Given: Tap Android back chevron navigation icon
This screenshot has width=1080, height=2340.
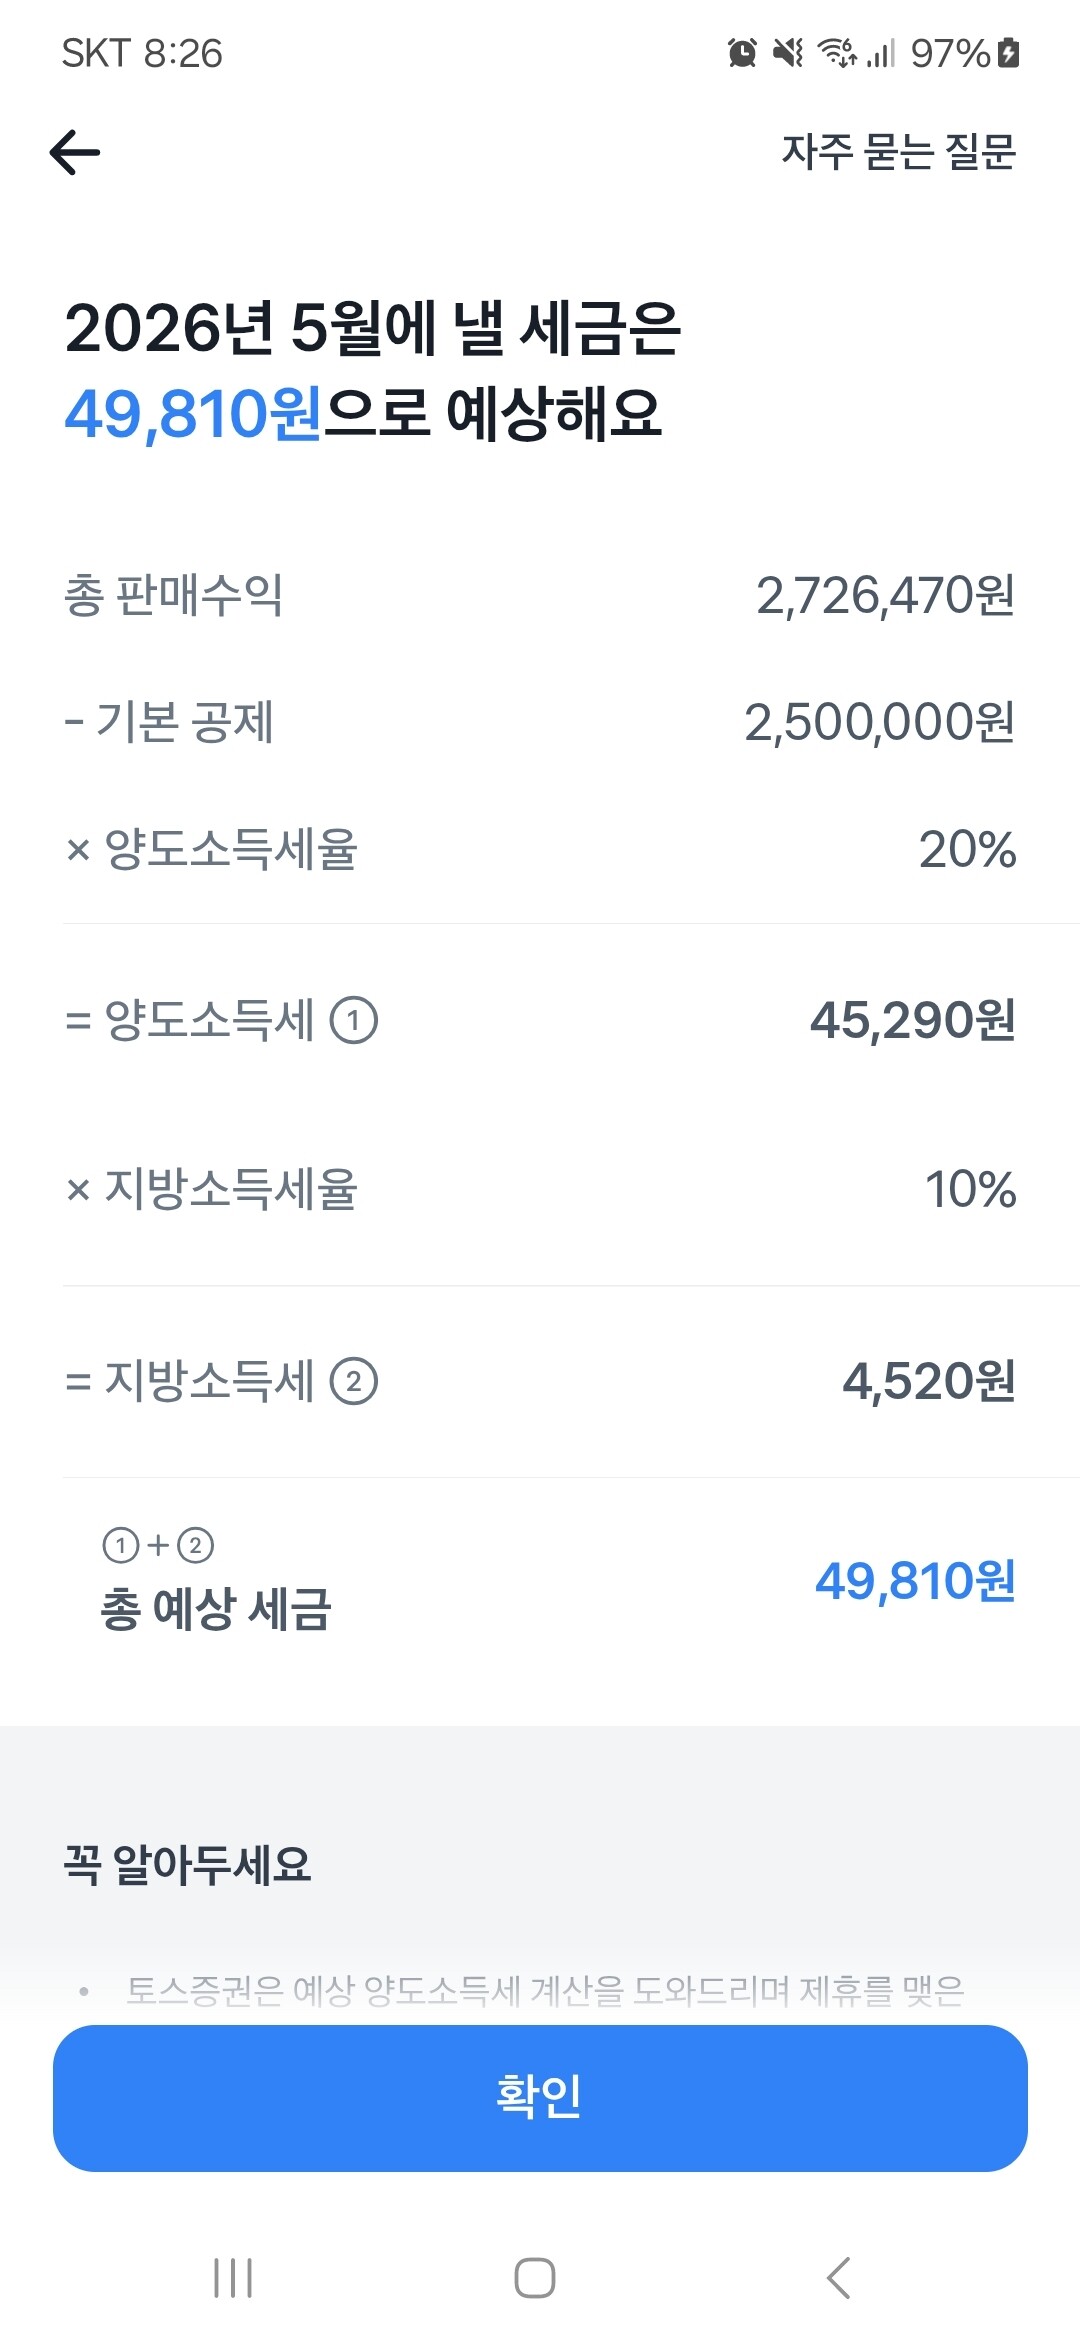Looking at the screenshot, I should click(x=839, y=2277).
